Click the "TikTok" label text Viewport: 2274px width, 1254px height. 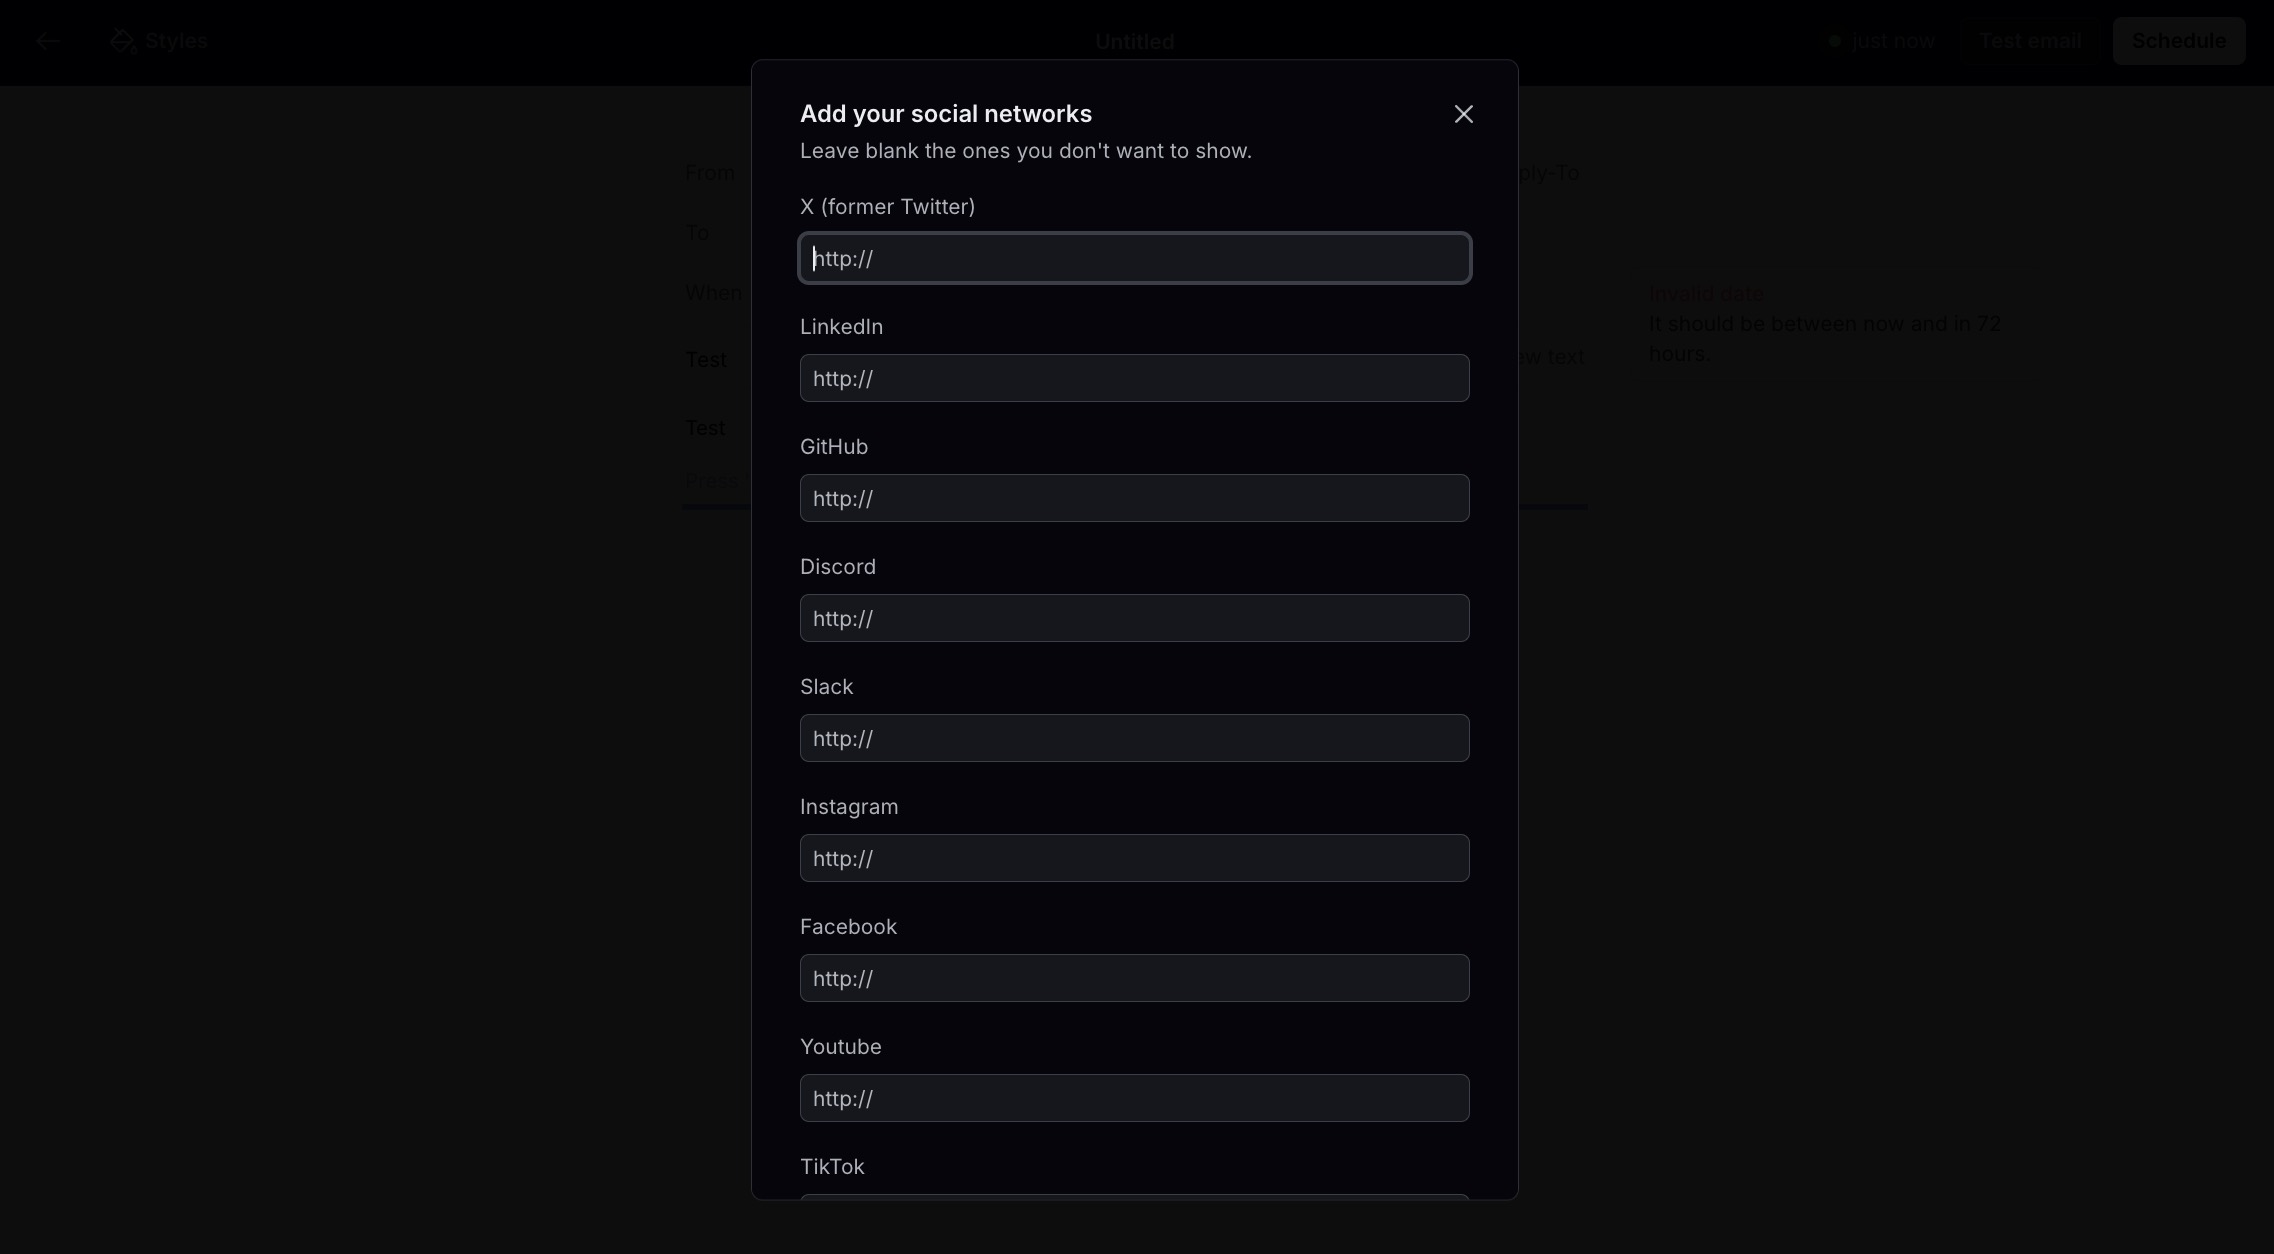832,1167
